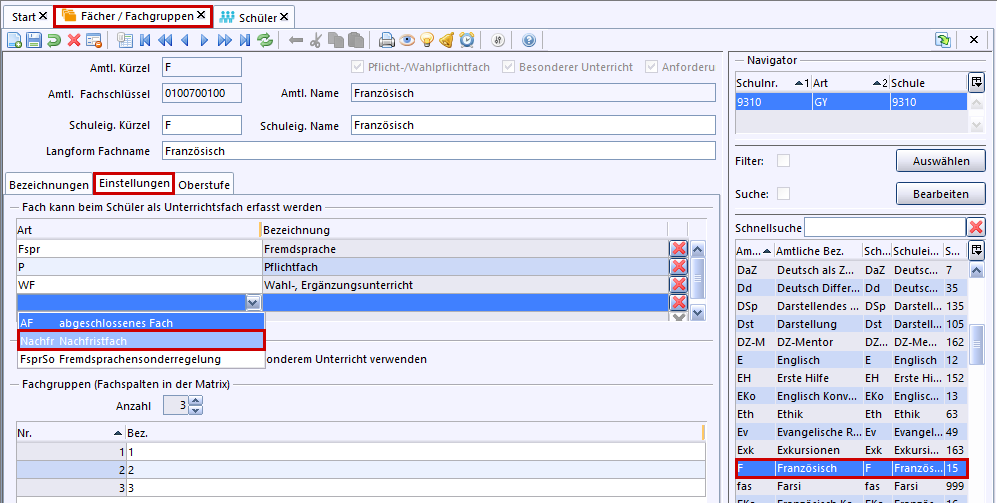
Task: Click the save (floppy disk) toolbar icon
Action: click(x=34, y=40)
